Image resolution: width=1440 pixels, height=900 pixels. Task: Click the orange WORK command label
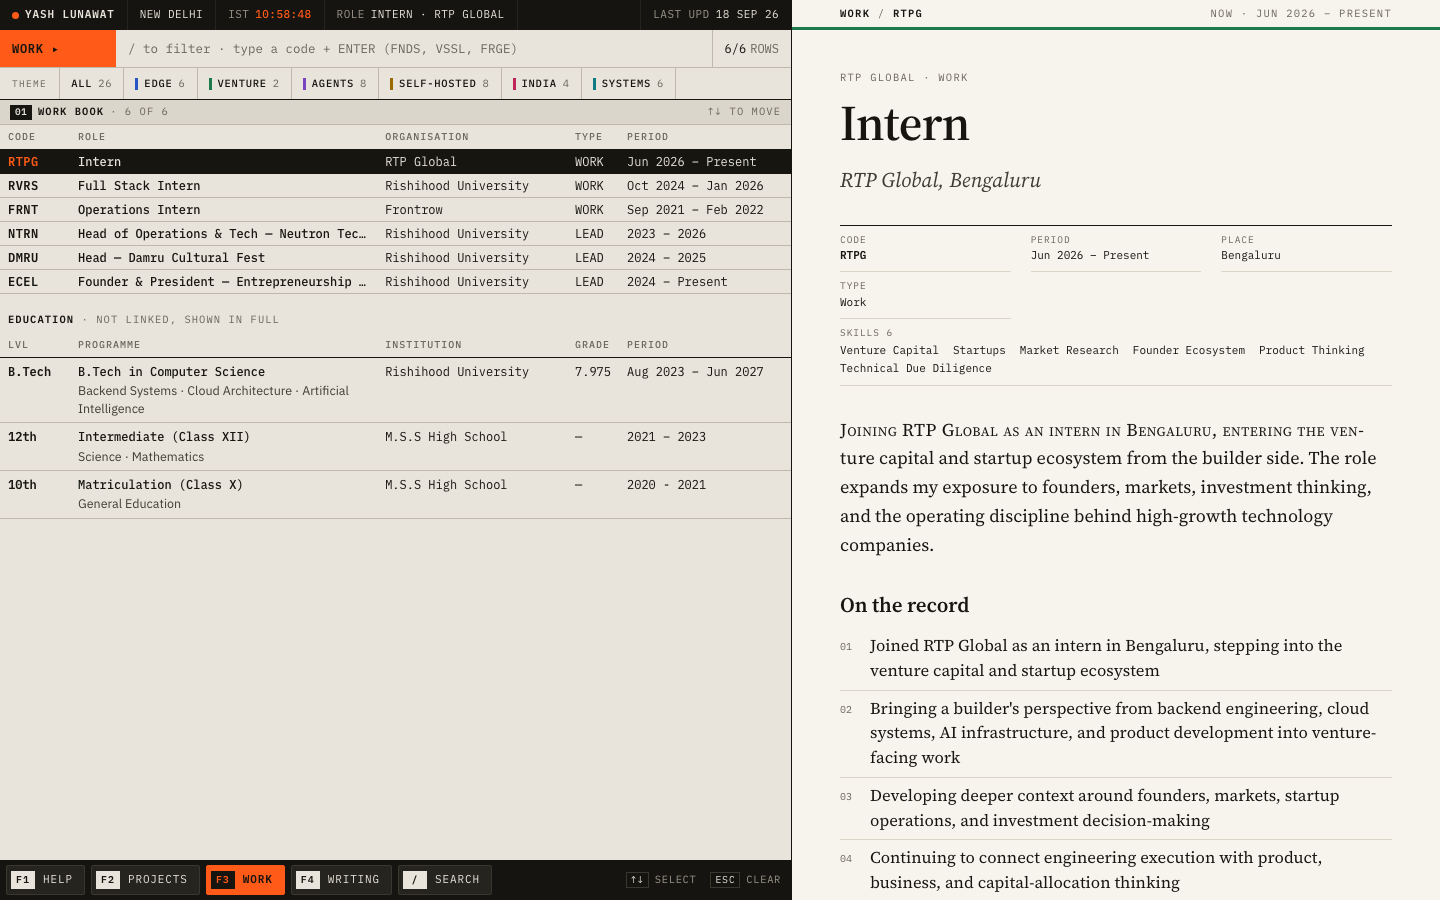(x=58, y=49)
